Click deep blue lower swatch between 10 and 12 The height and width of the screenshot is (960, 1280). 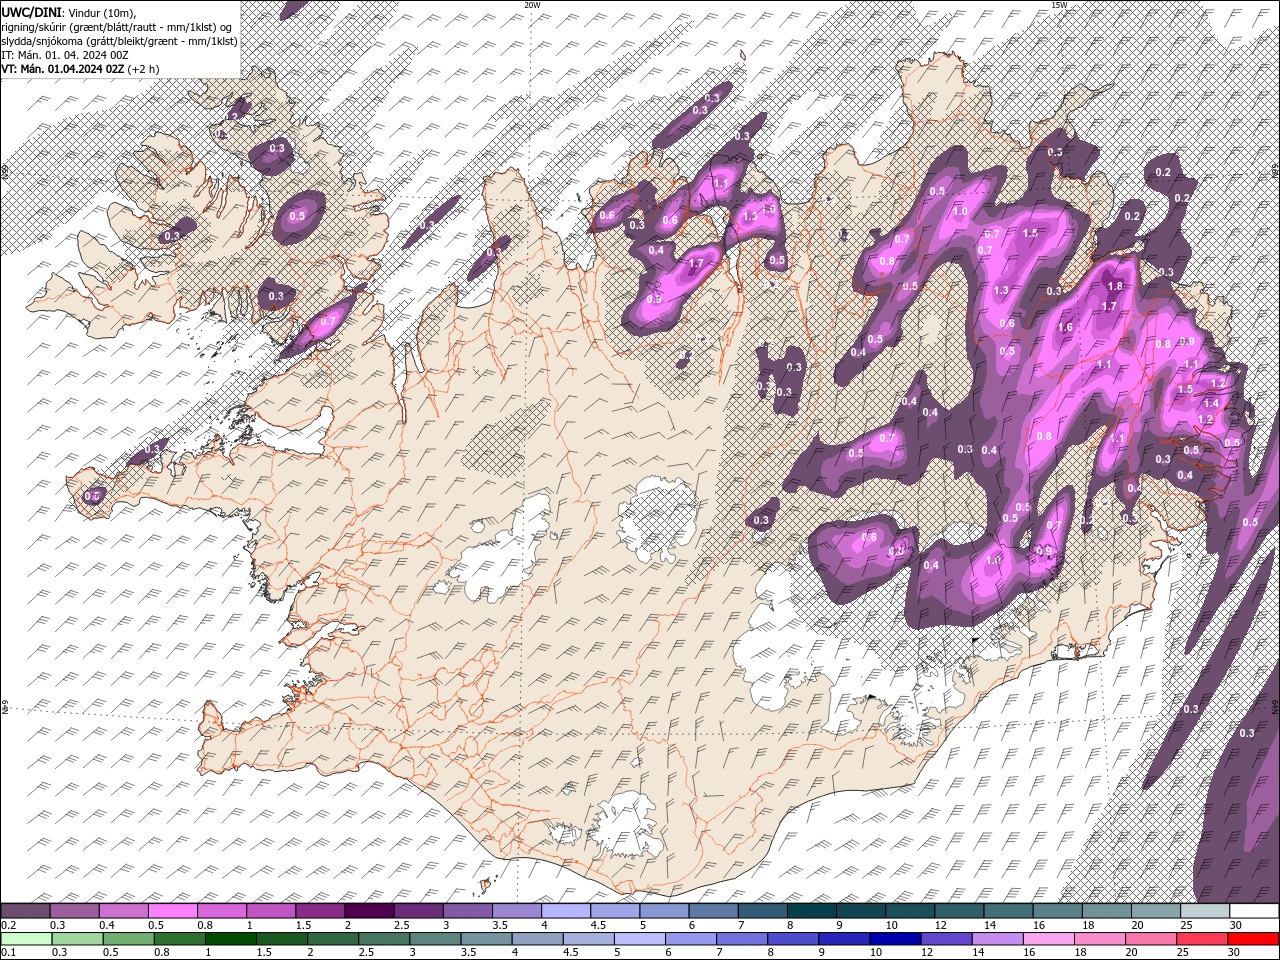click(x=895, y=939)
